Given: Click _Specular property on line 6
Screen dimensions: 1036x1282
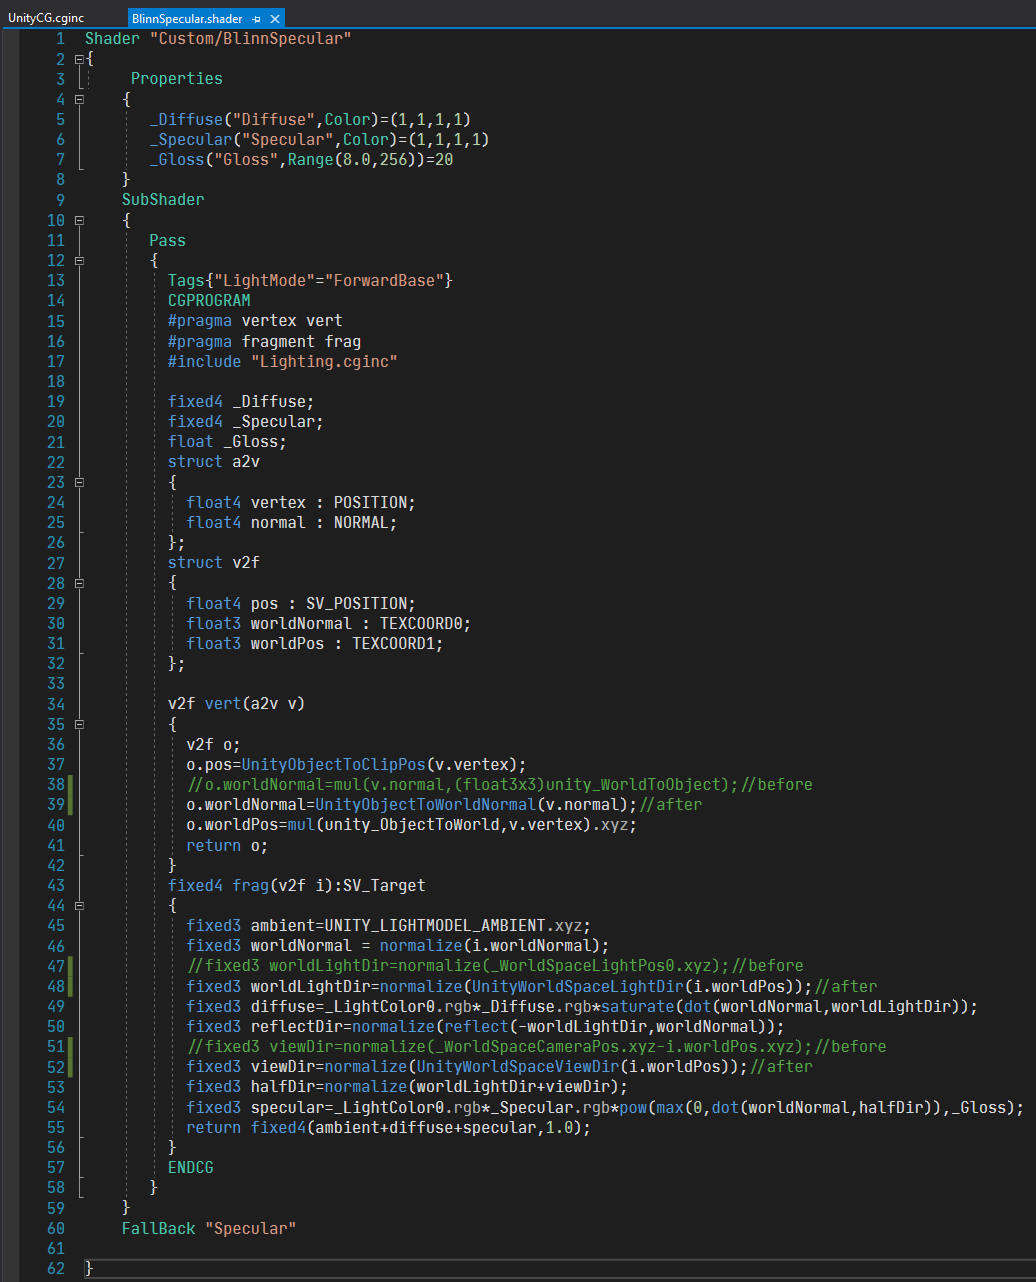Looking at the screenshot, I should pos(191,139).
